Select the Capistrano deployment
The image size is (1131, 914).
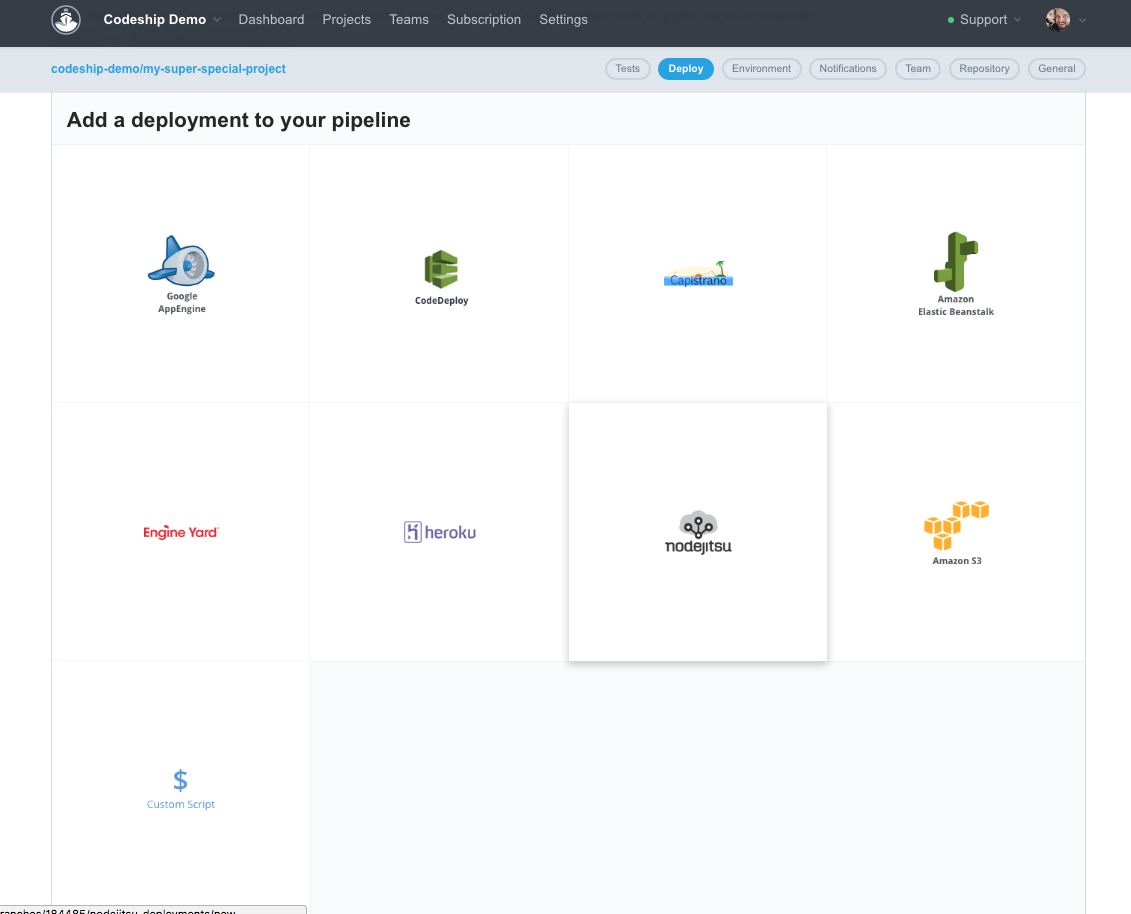(x=697, y=273)
